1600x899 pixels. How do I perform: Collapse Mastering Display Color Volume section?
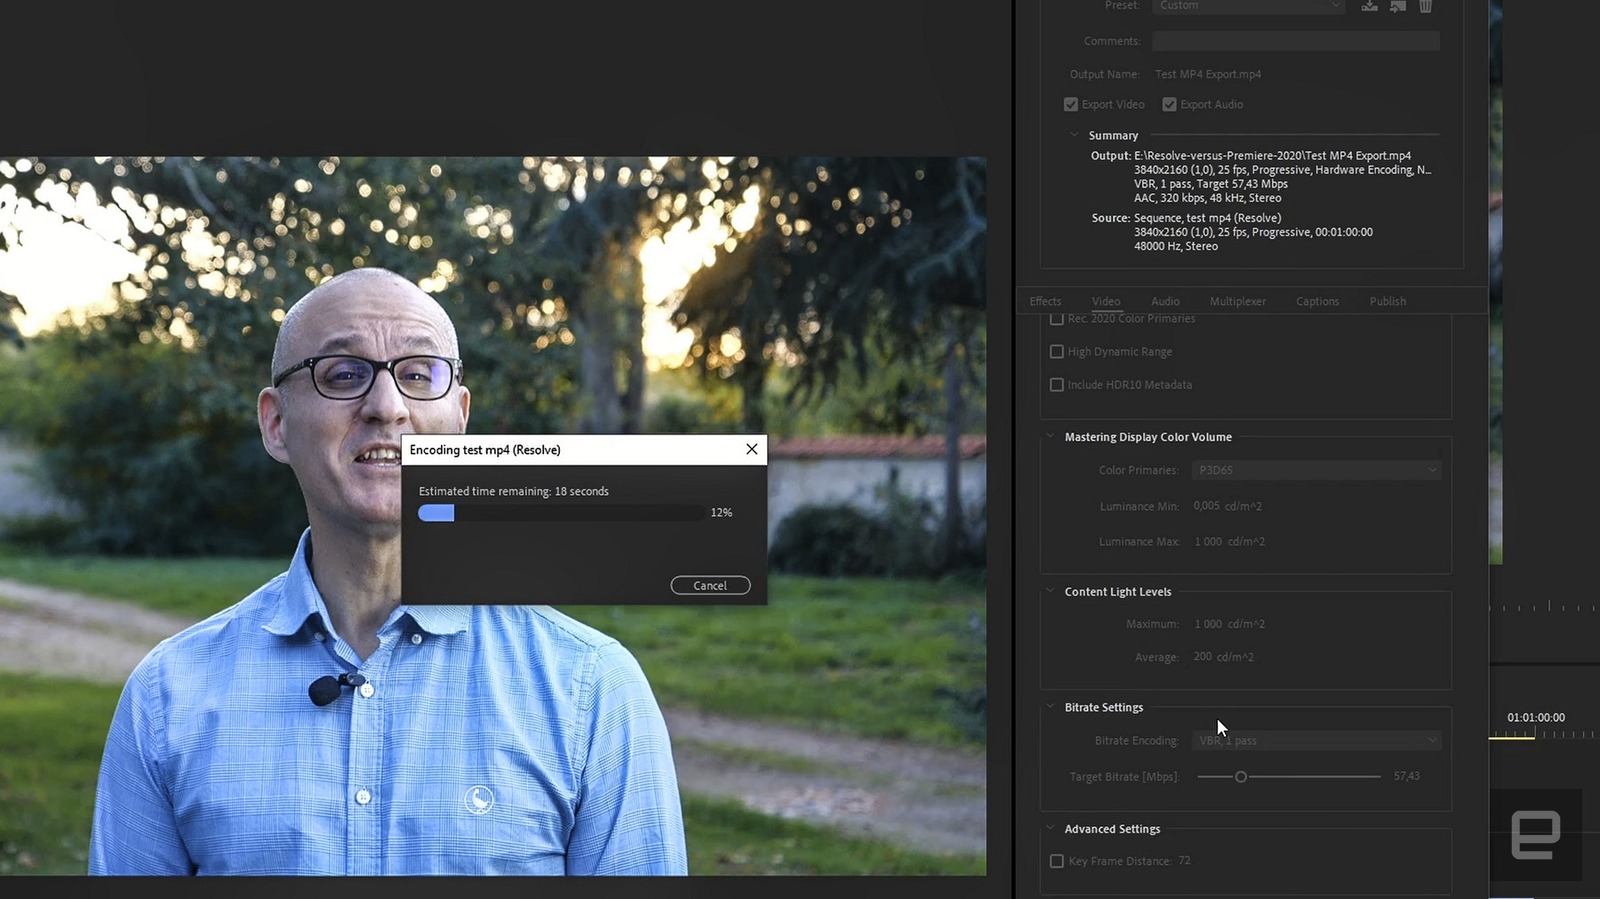(1050, 437)
